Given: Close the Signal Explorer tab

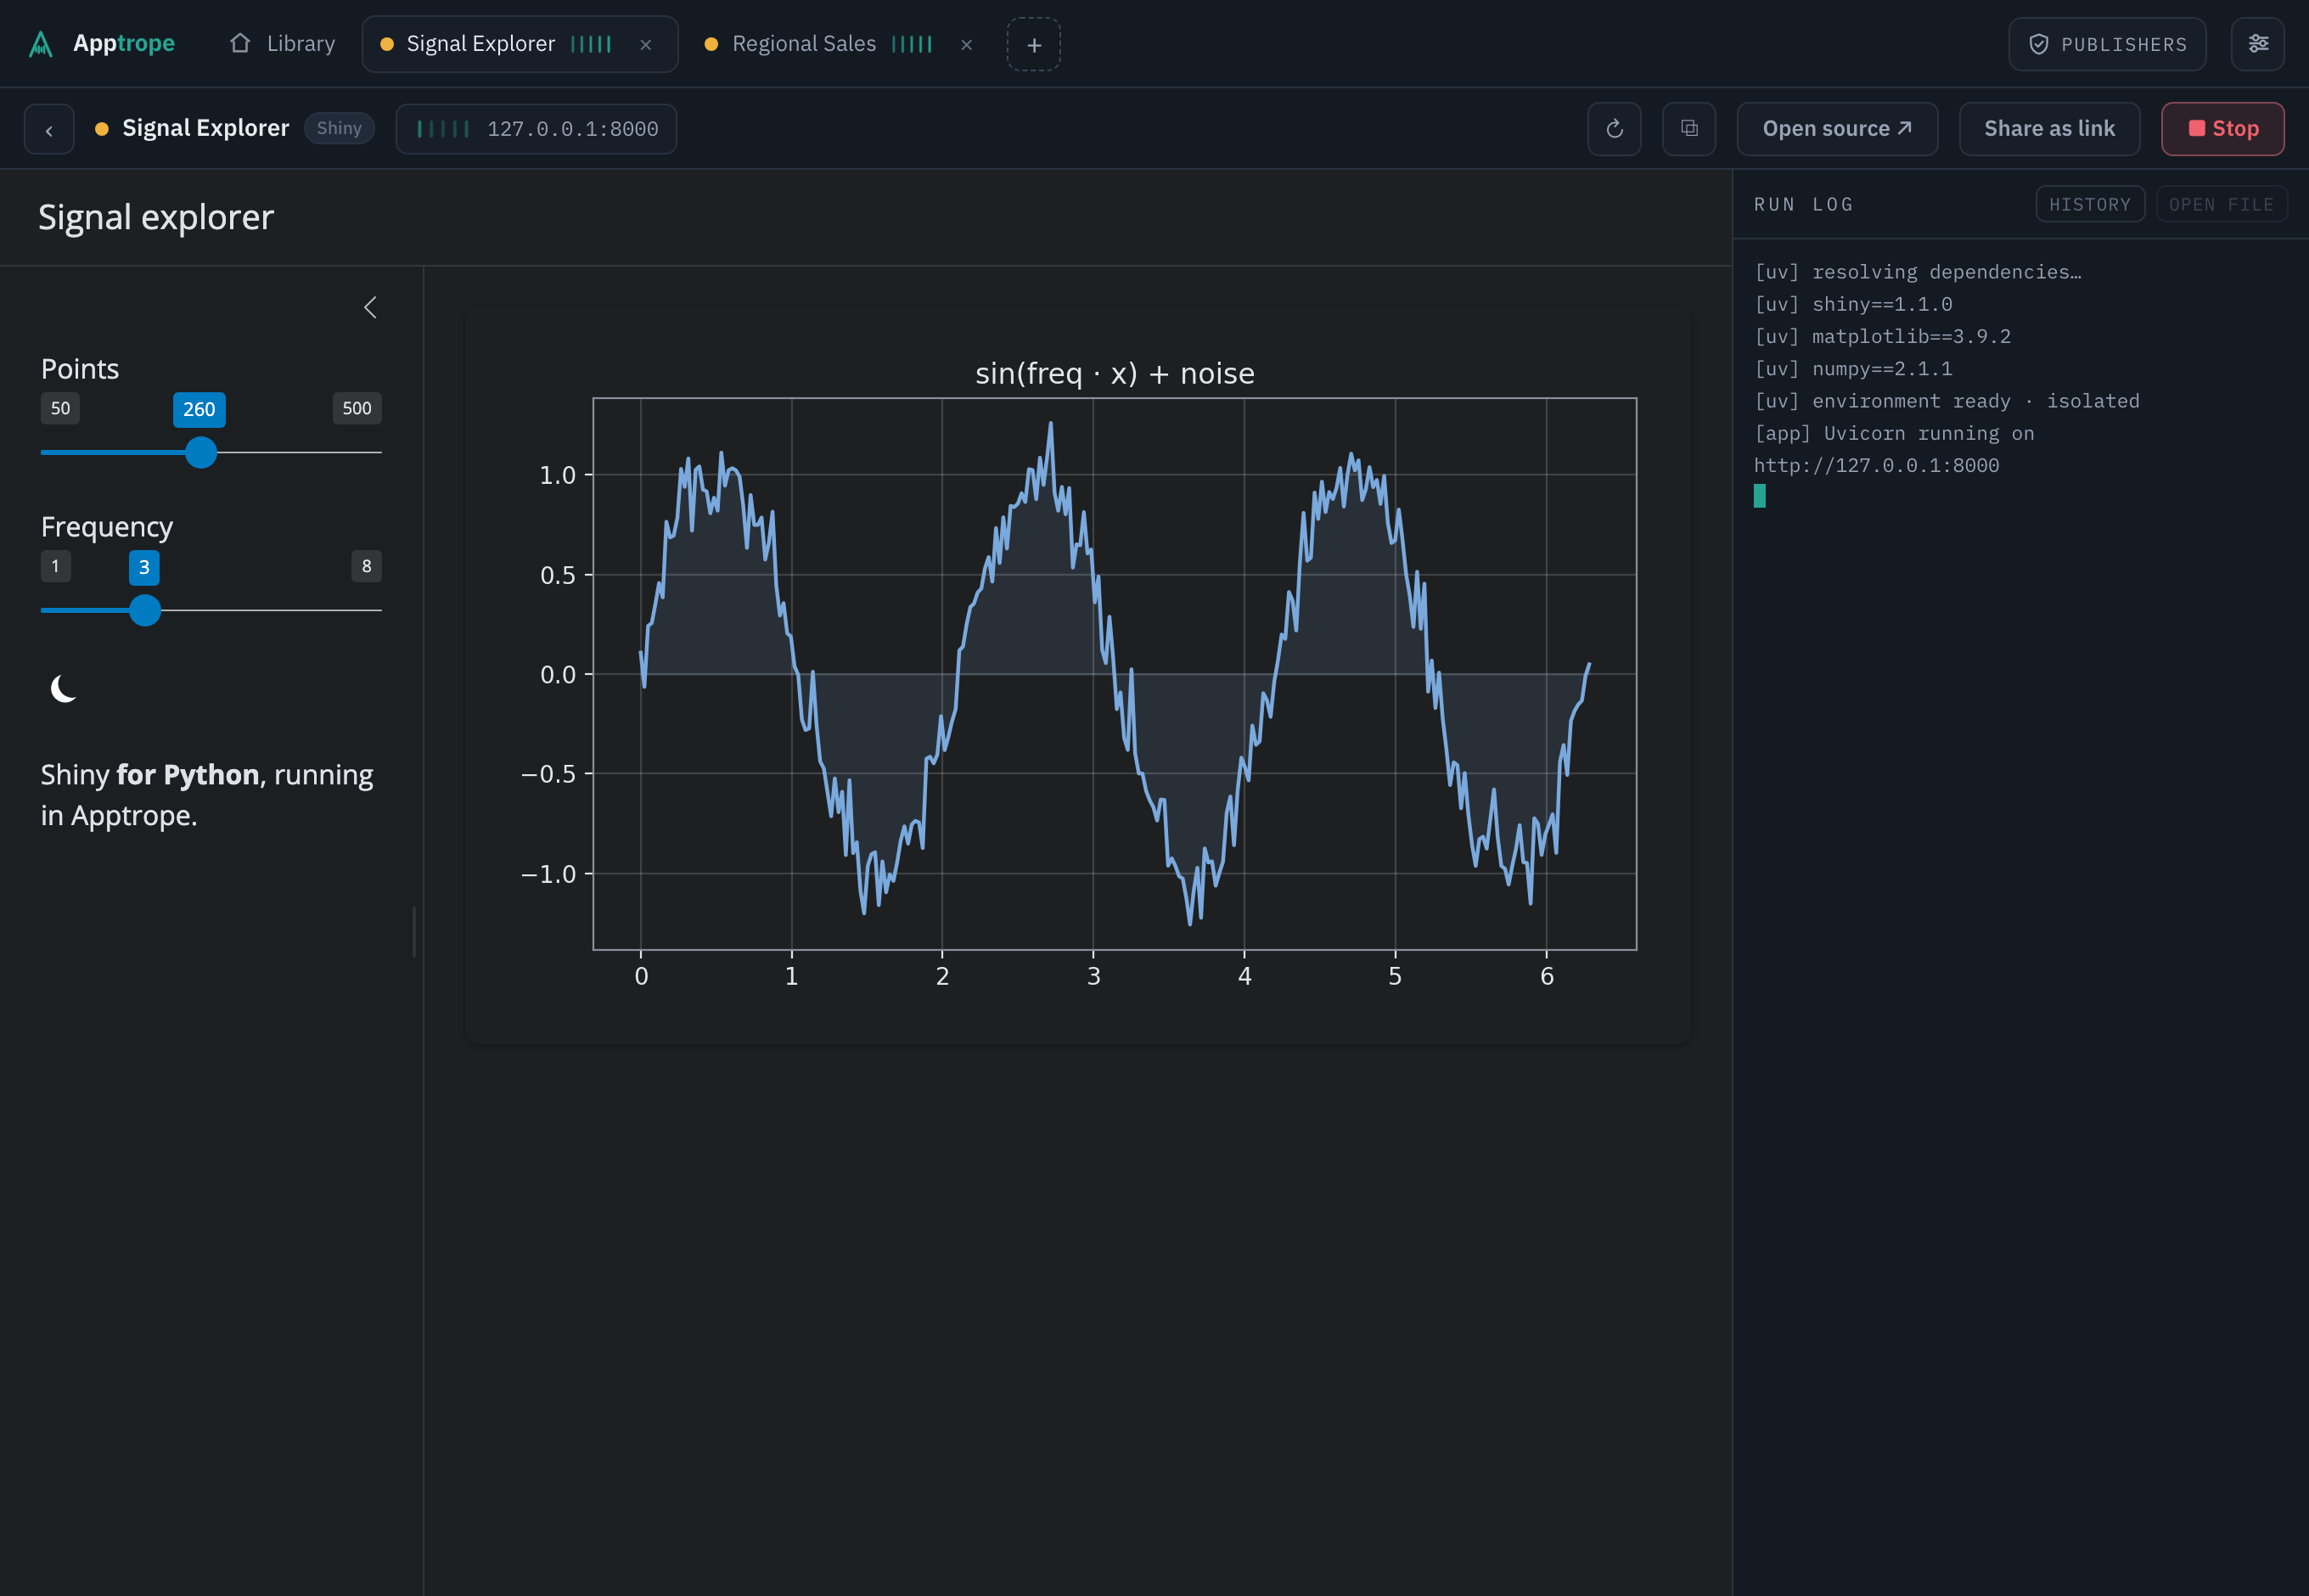Looking at the screenshot, I should coord(646,45).
